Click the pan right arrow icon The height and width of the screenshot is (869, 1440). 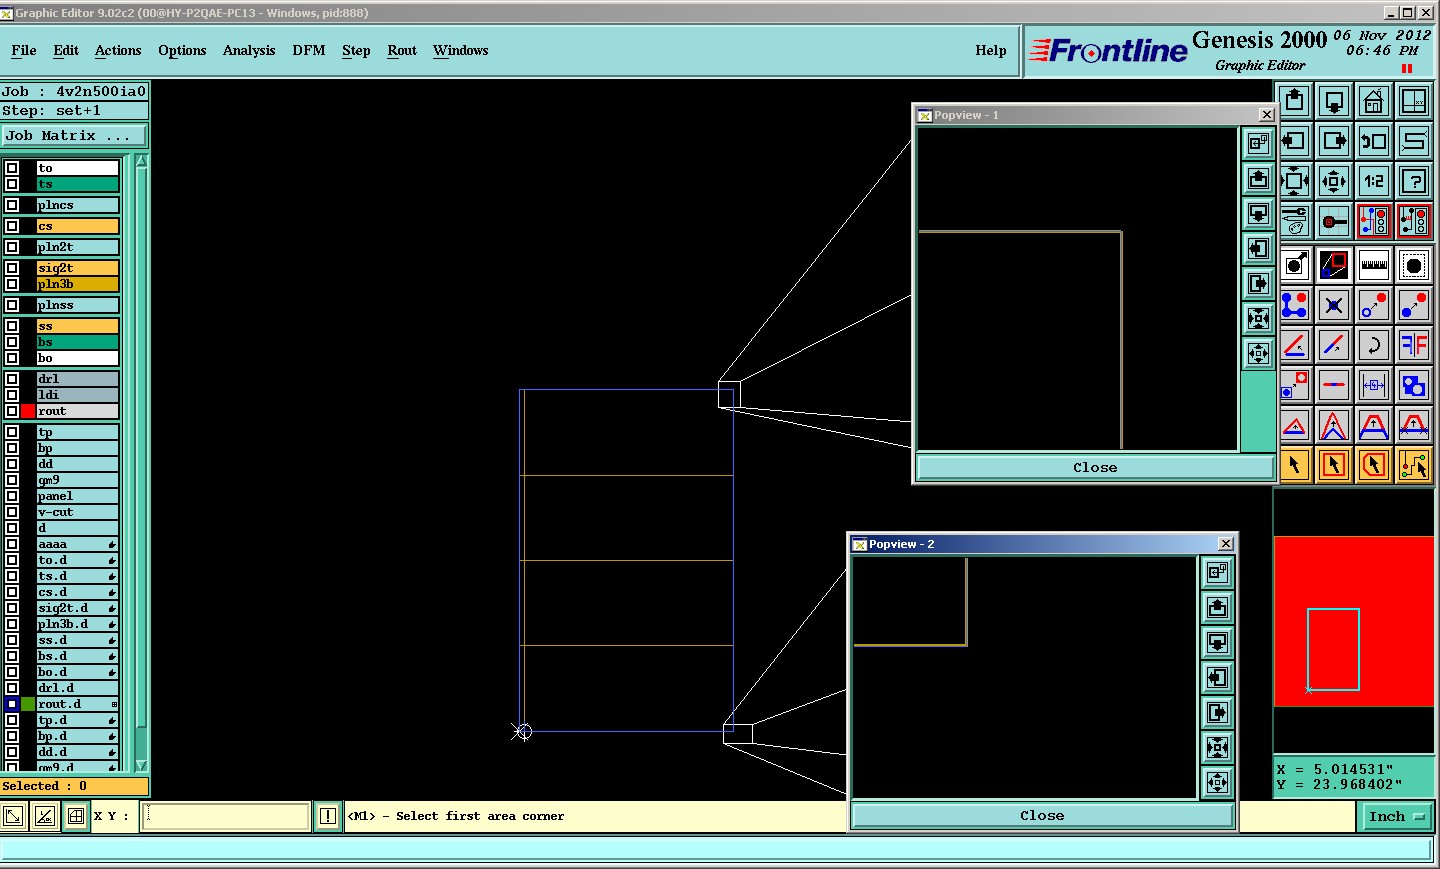[1334, 141]
